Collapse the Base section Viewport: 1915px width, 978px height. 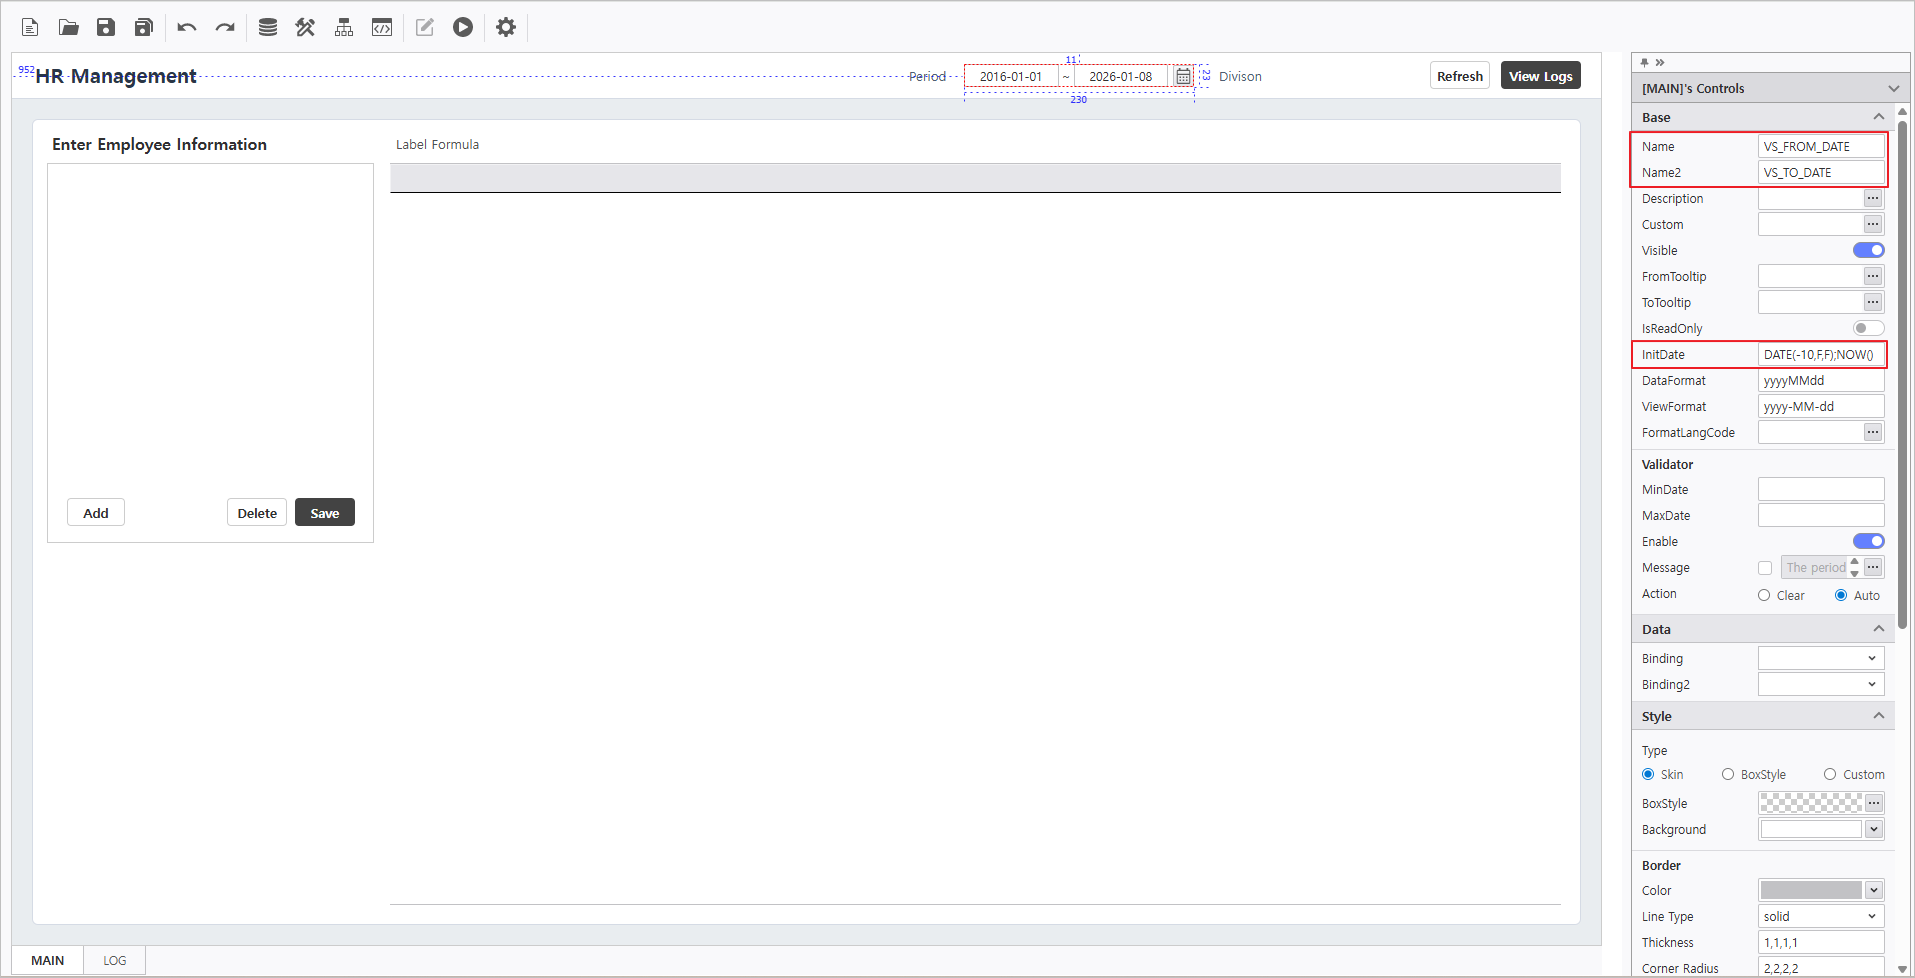[x=1878, y=117]
